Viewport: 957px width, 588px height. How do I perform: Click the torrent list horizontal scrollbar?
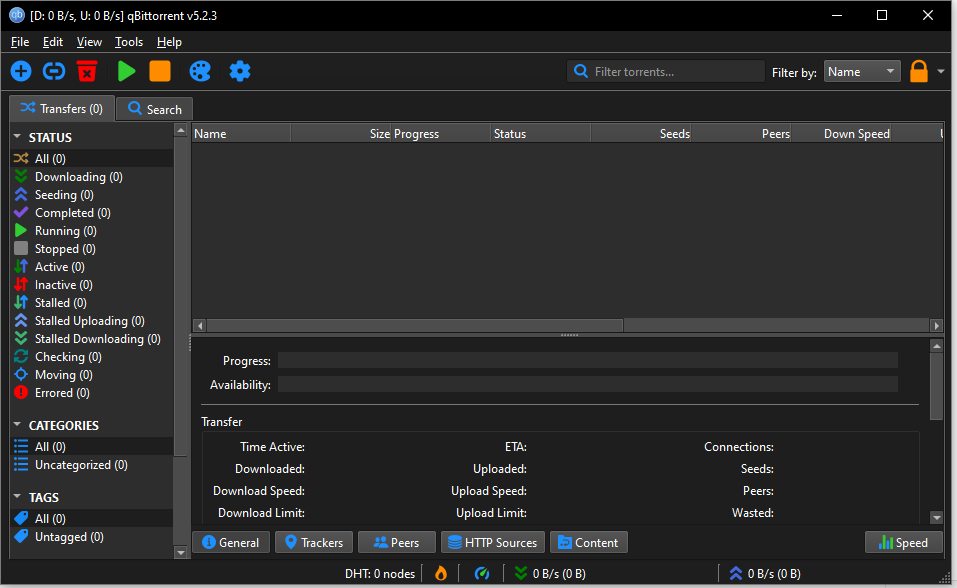[415, 325]
